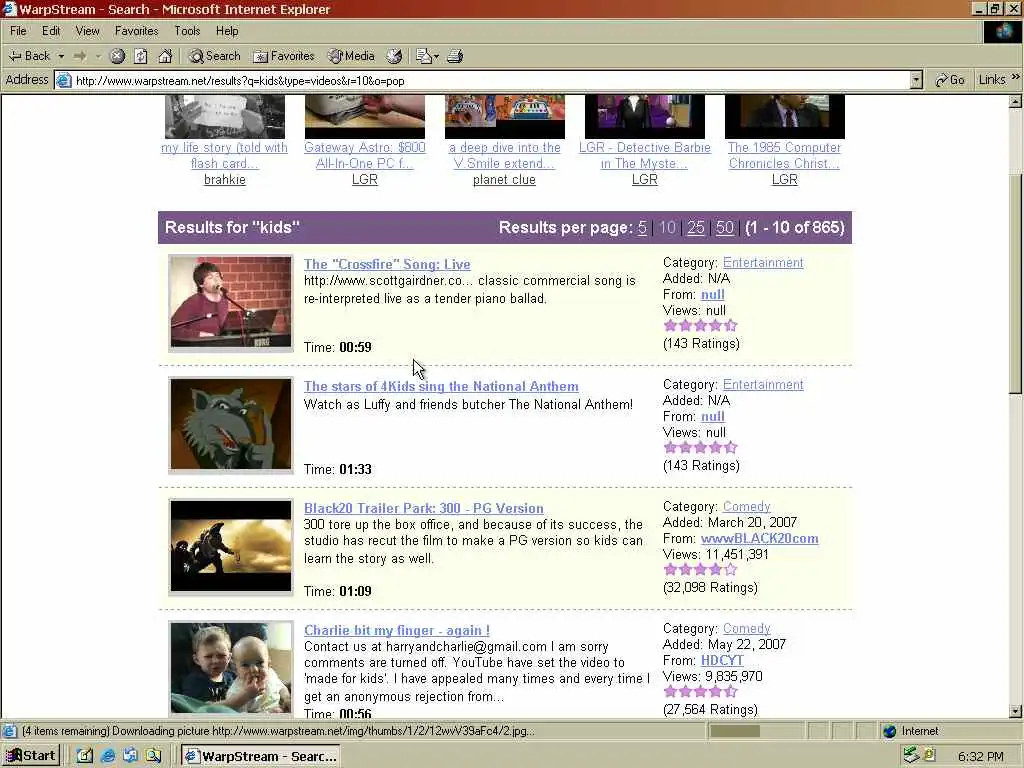Open 'Black20 Trailer Park: 300 - PG Version'
The image size is (1024, 768).
click(423, 508)
